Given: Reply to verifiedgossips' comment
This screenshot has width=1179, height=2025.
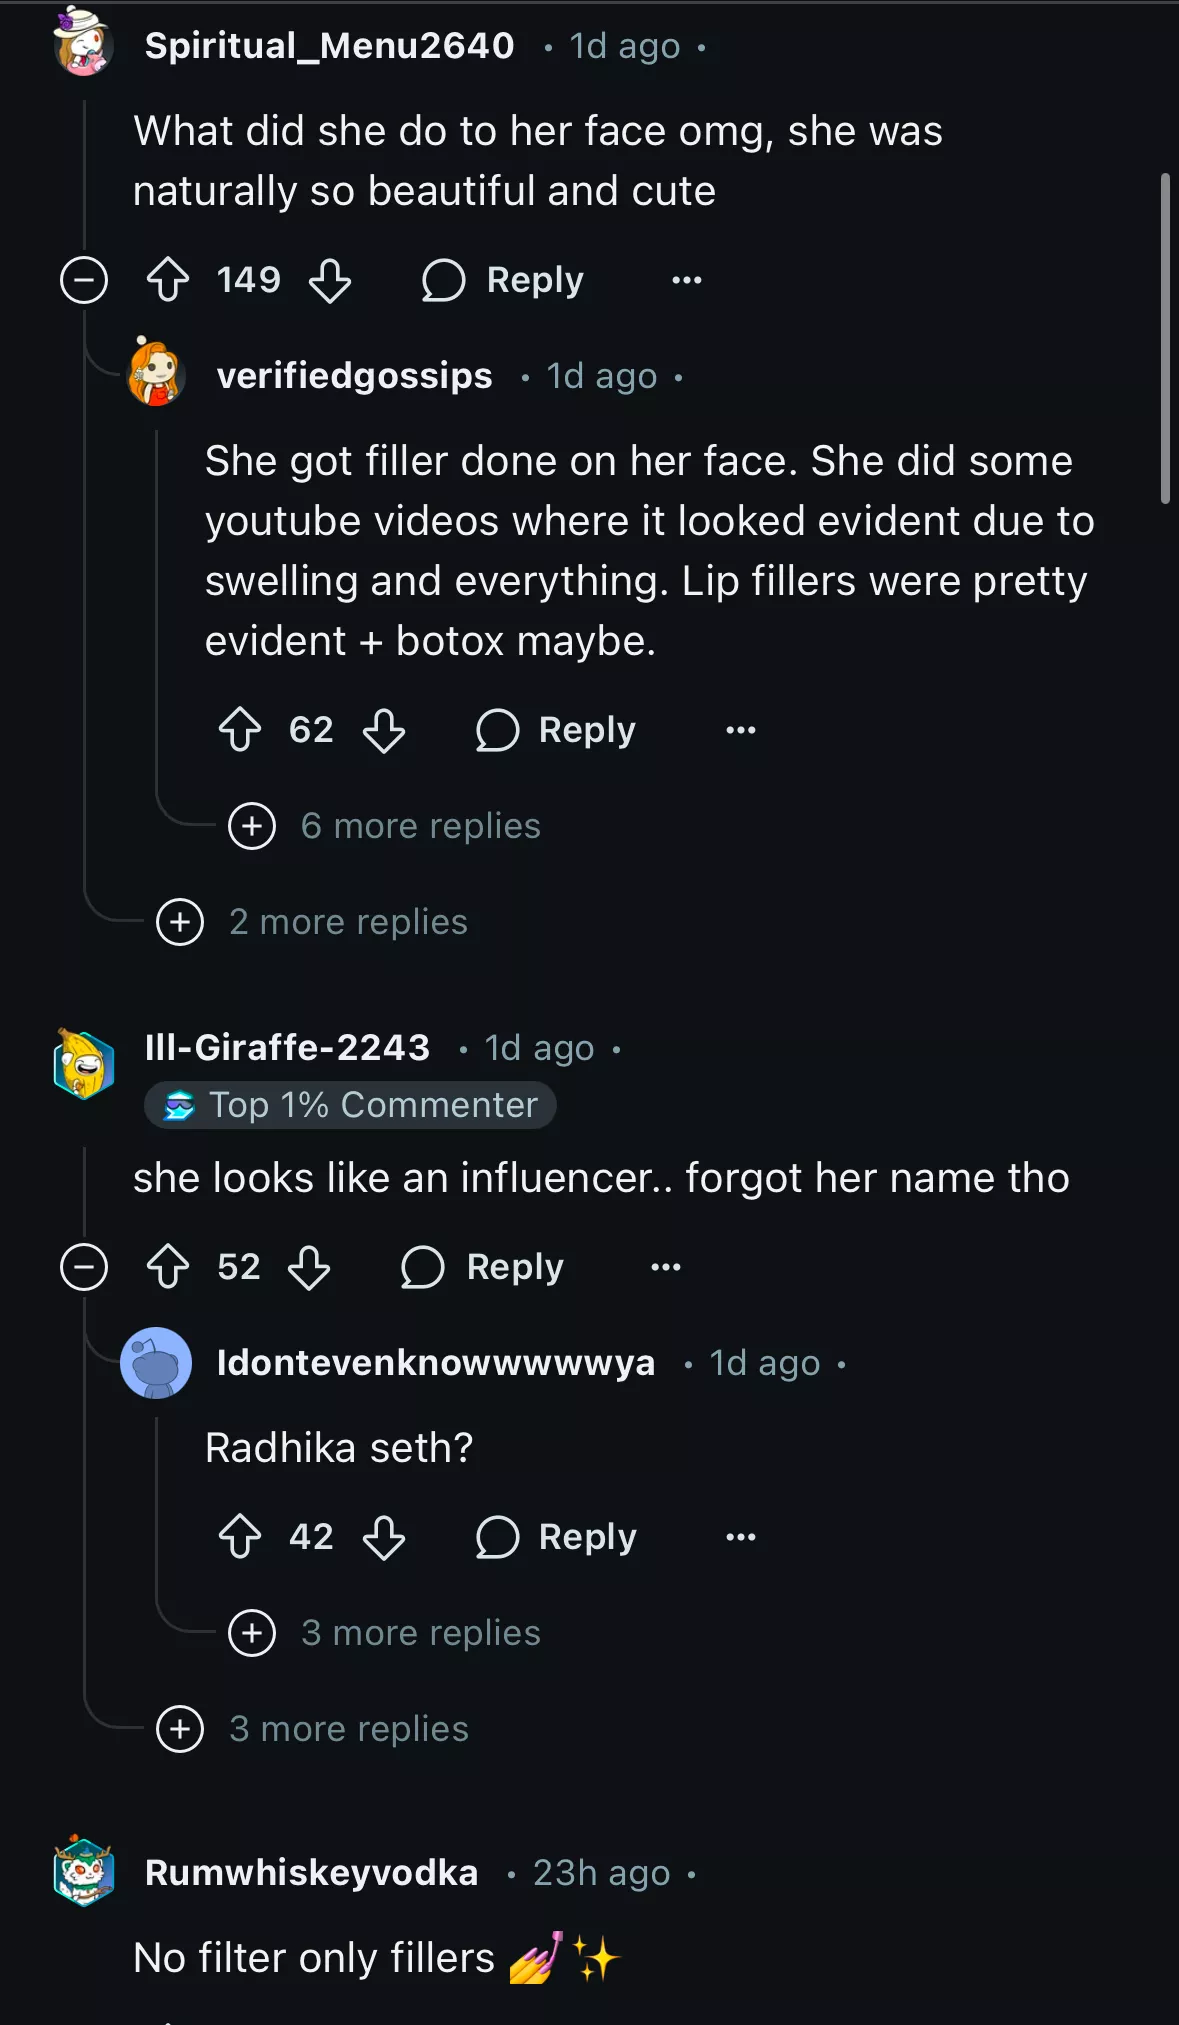Looking at the screenshot, I should click(556, 730).
